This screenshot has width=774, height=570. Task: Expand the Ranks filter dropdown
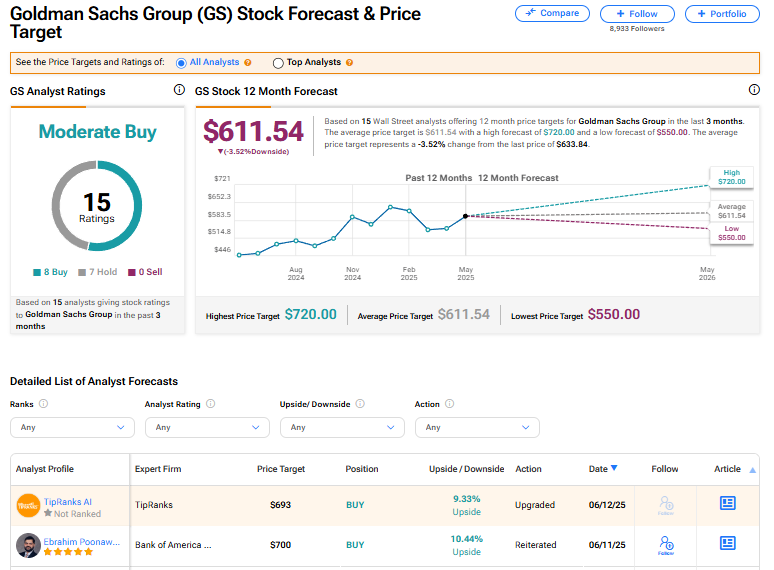coord(72,427)
